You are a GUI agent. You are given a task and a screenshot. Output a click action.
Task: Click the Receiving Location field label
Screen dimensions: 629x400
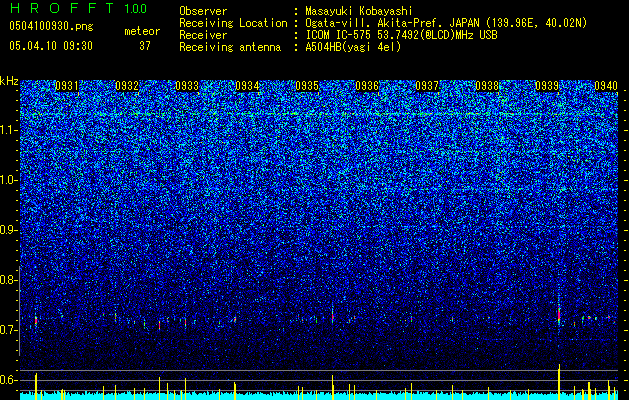(233, 23)
